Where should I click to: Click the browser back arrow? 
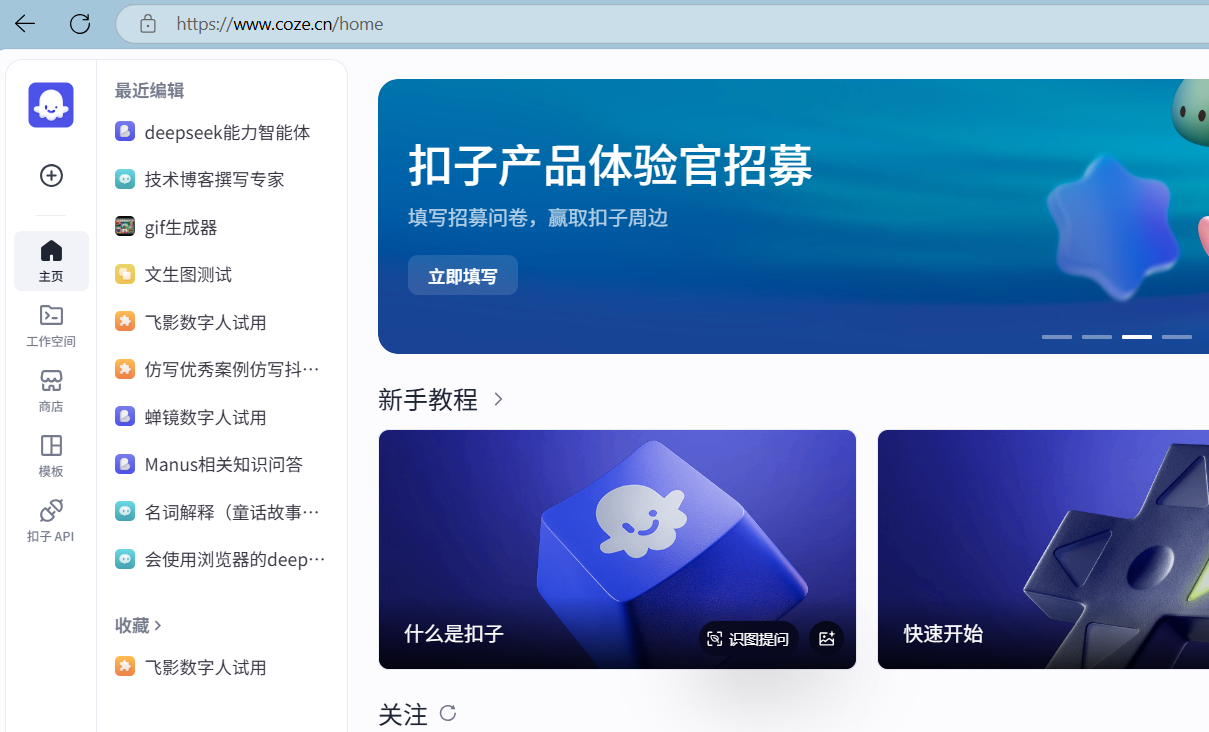point(25,23)
